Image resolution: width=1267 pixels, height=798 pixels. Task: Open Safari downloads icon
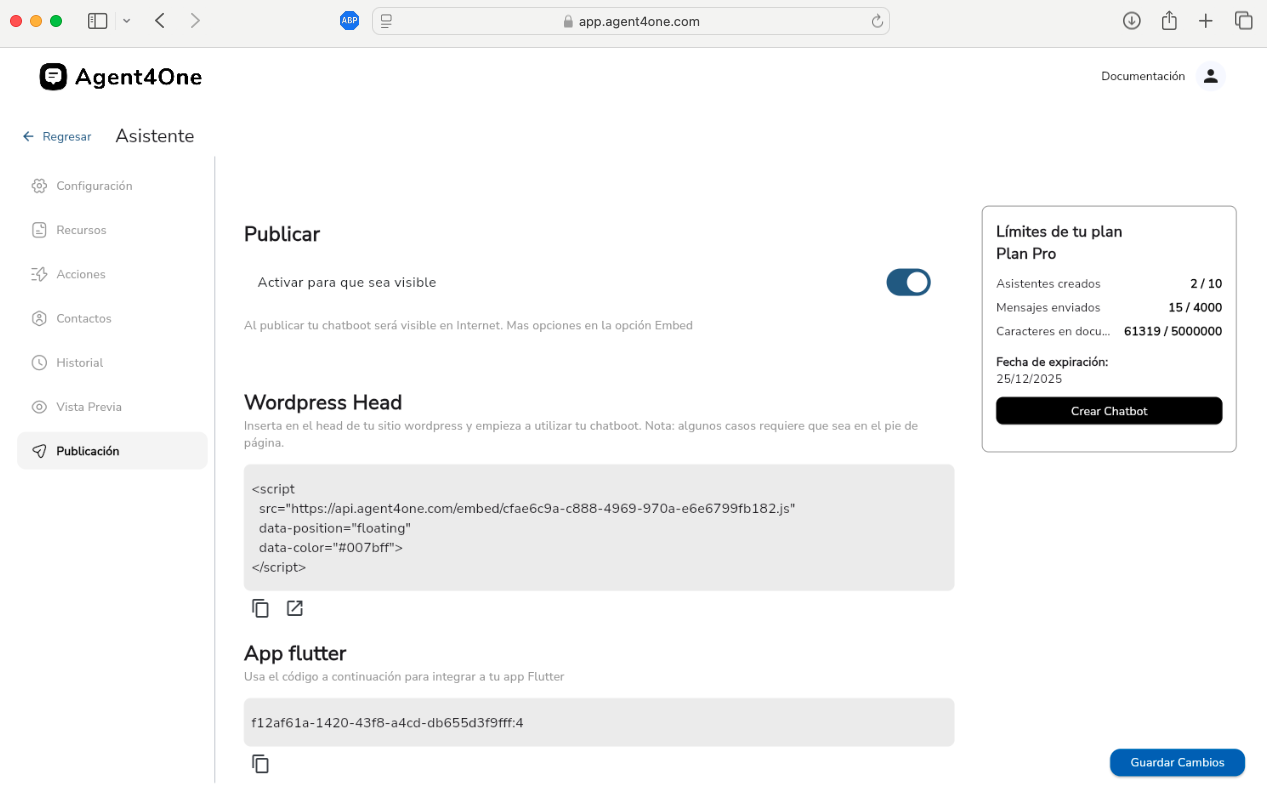point(1131,21)
